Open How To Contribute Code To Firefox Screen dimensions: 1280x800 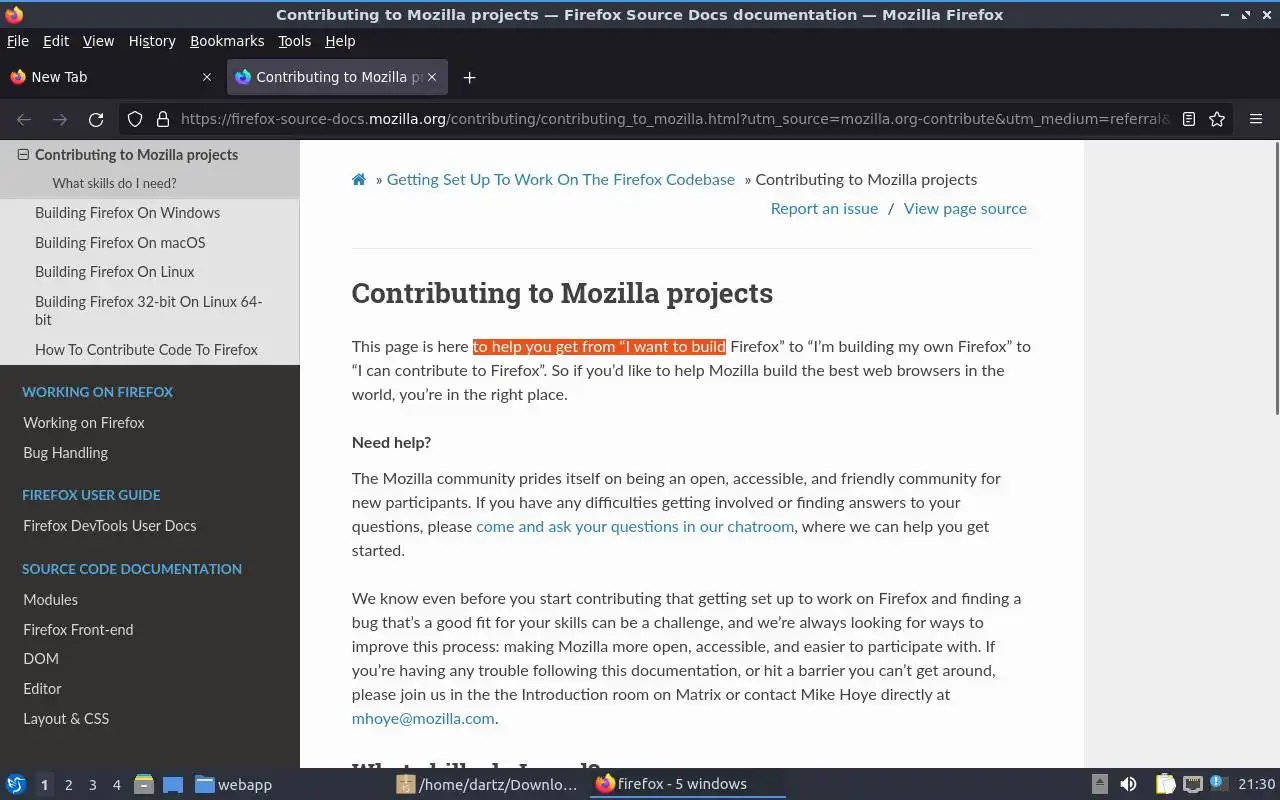pos(146,350)
